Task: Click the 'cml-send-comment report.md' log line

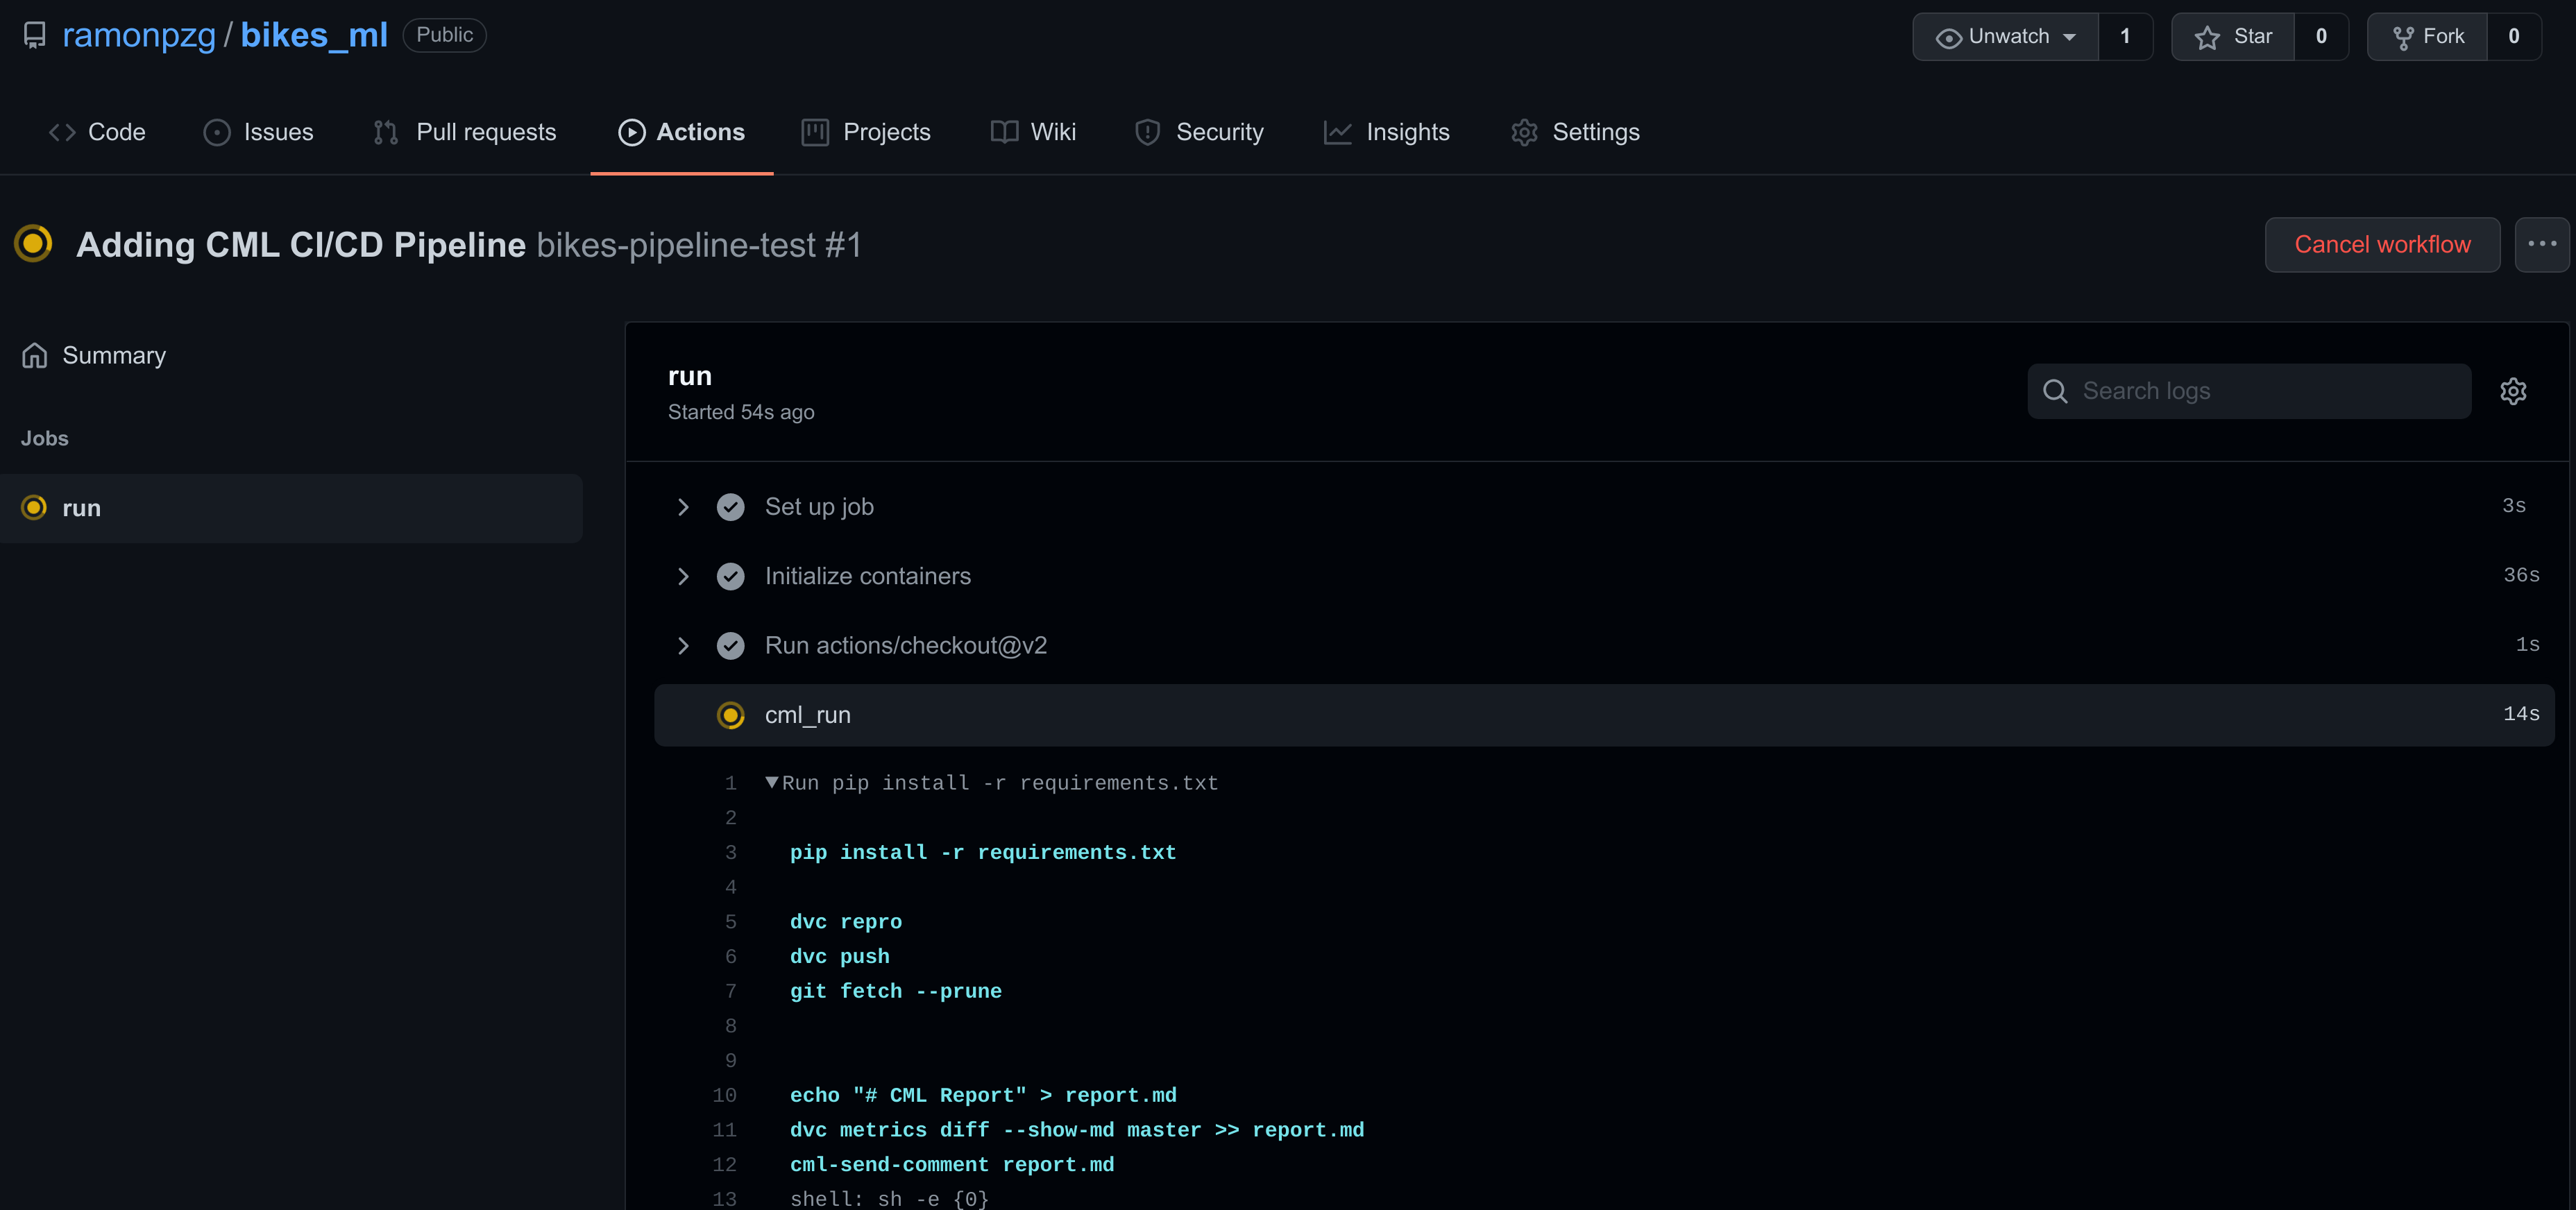Action: (952, 1165)
